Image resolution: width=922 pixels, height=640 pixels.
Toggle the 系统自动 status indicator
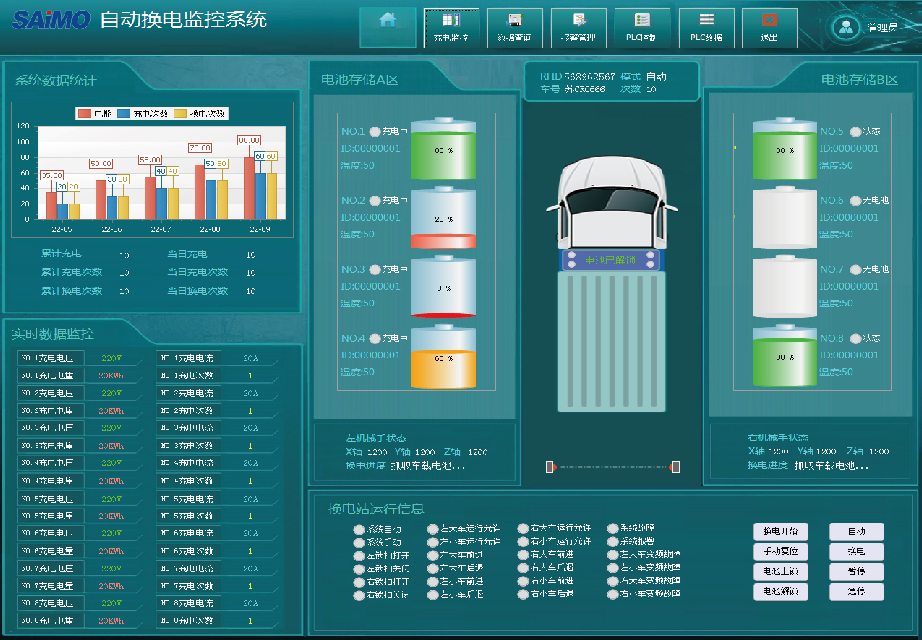coord(360,529)
